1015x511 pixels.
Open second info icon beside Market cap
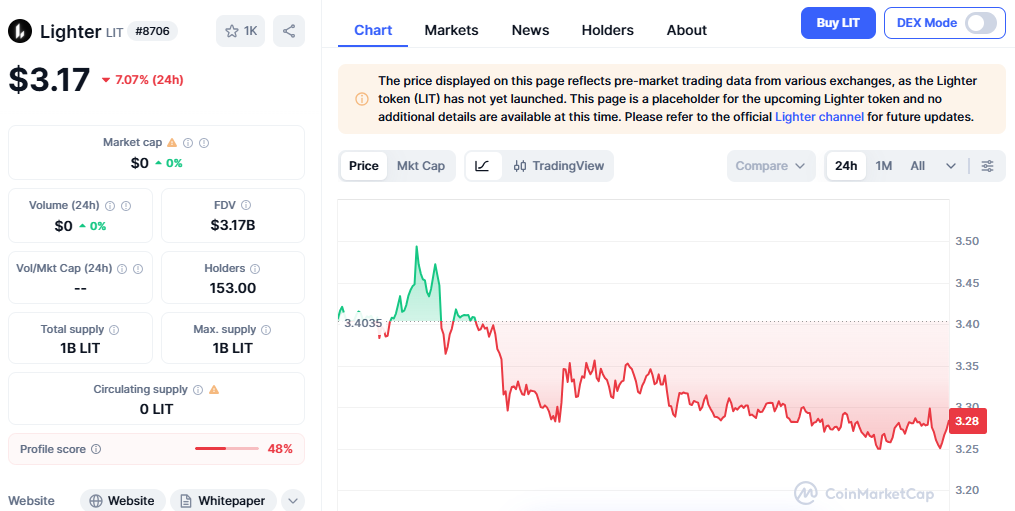pos(204,142)
